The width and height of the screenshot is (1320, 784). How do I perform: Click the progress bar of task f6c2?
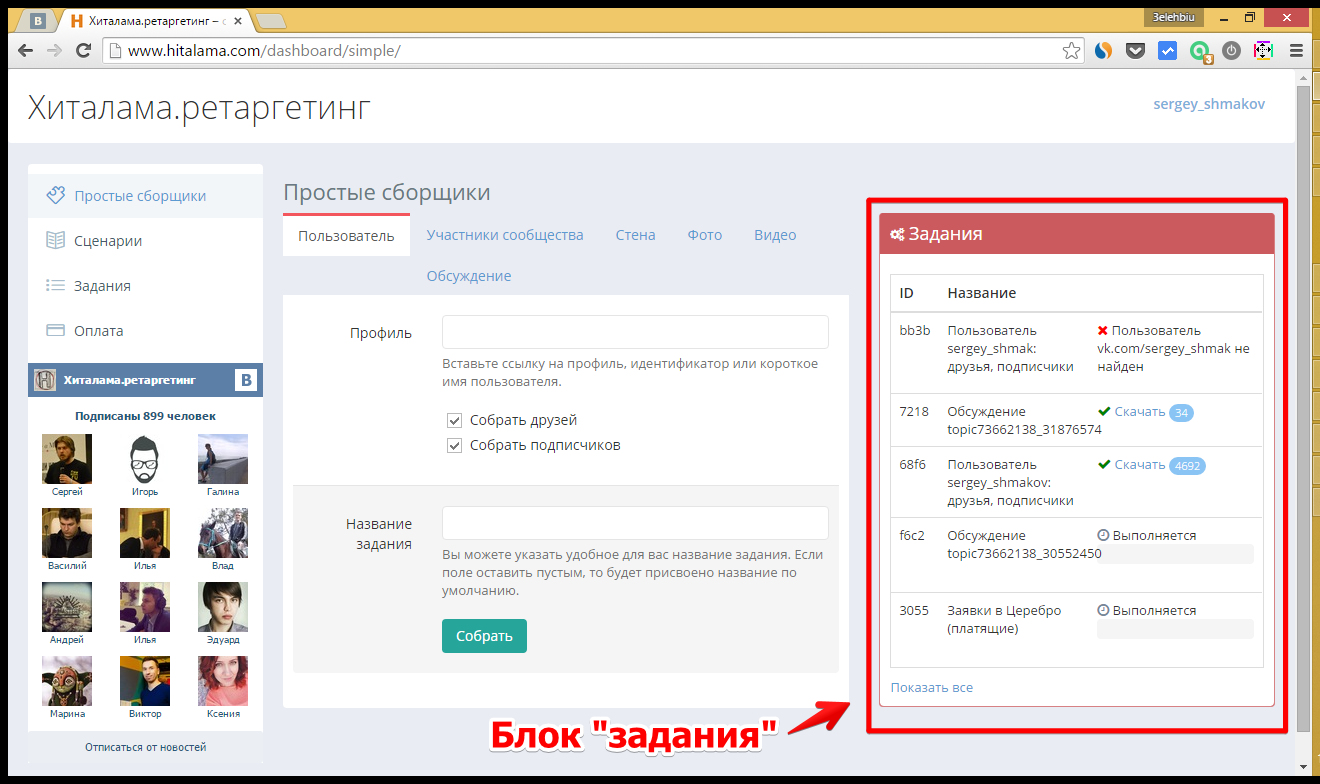[x=1175, y=554]
